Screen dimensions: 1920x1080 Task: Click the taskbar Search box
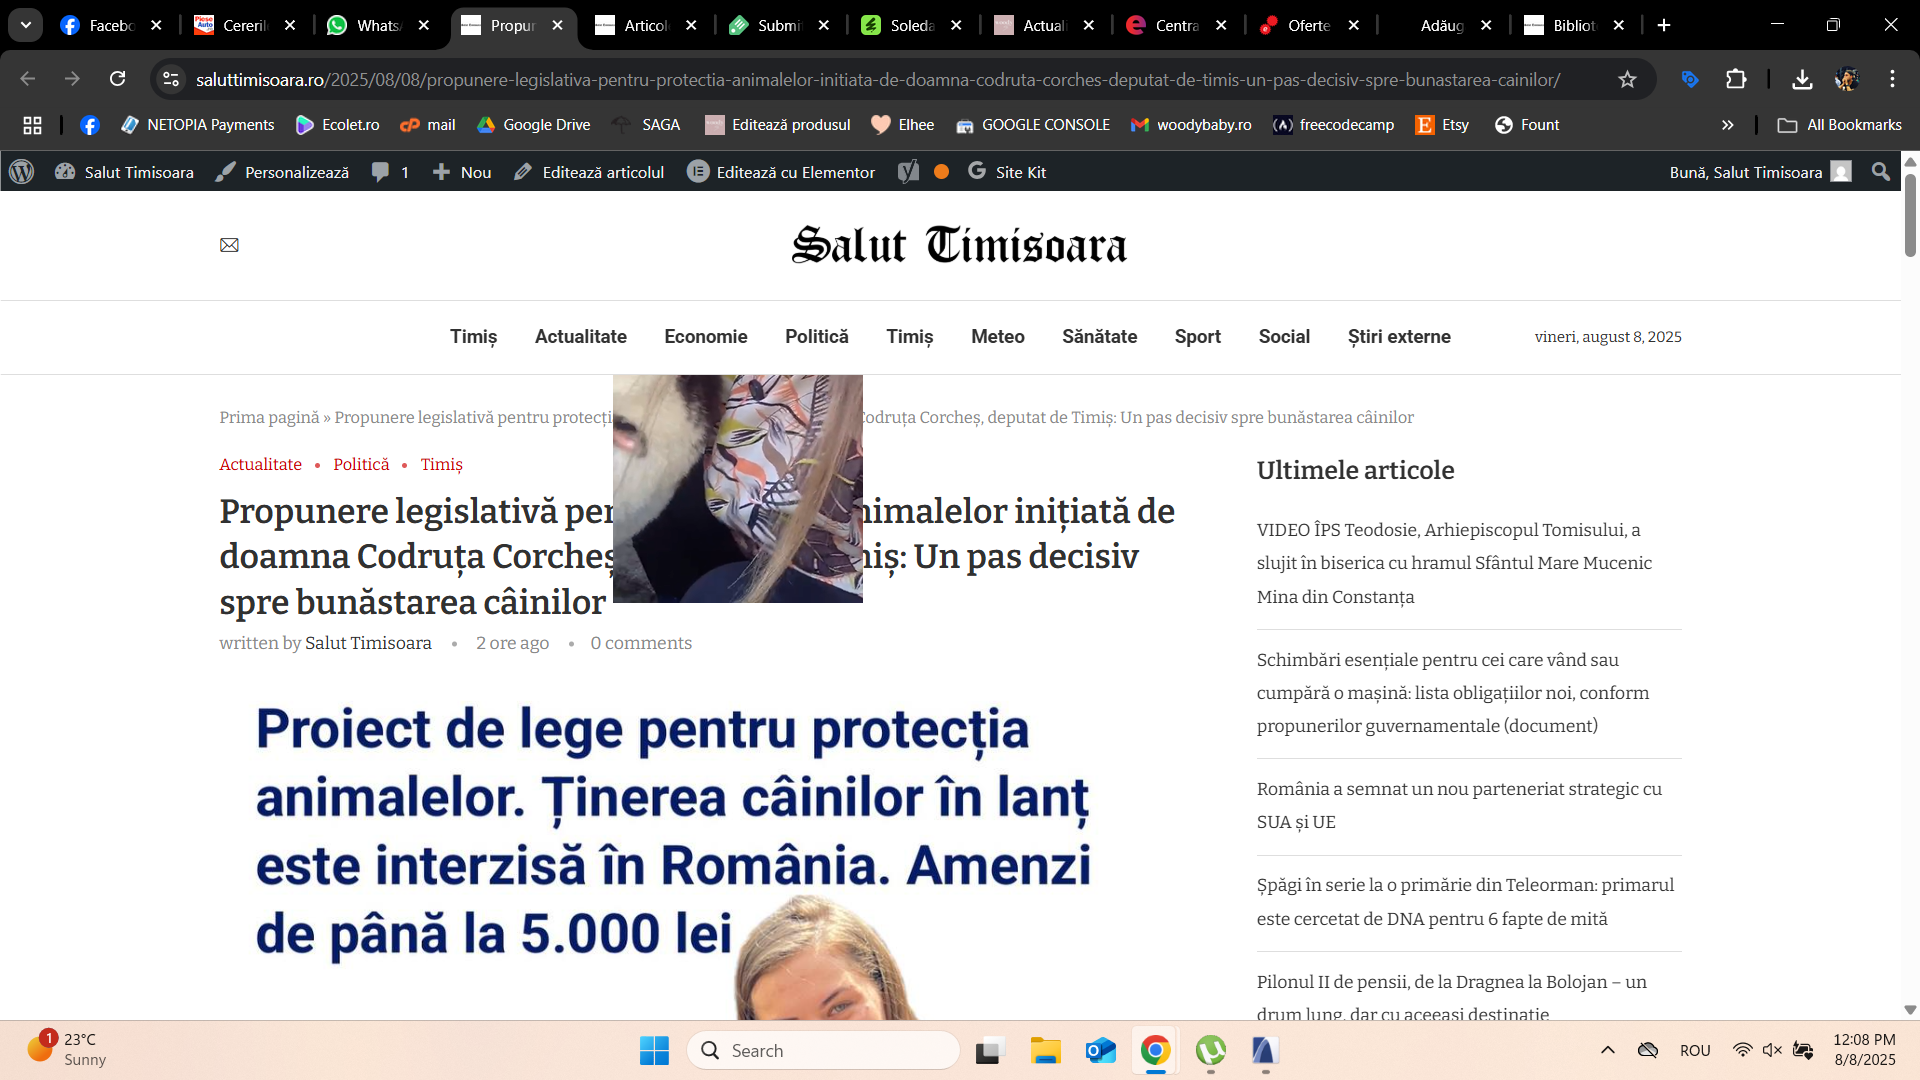[x=823, y=1050]
